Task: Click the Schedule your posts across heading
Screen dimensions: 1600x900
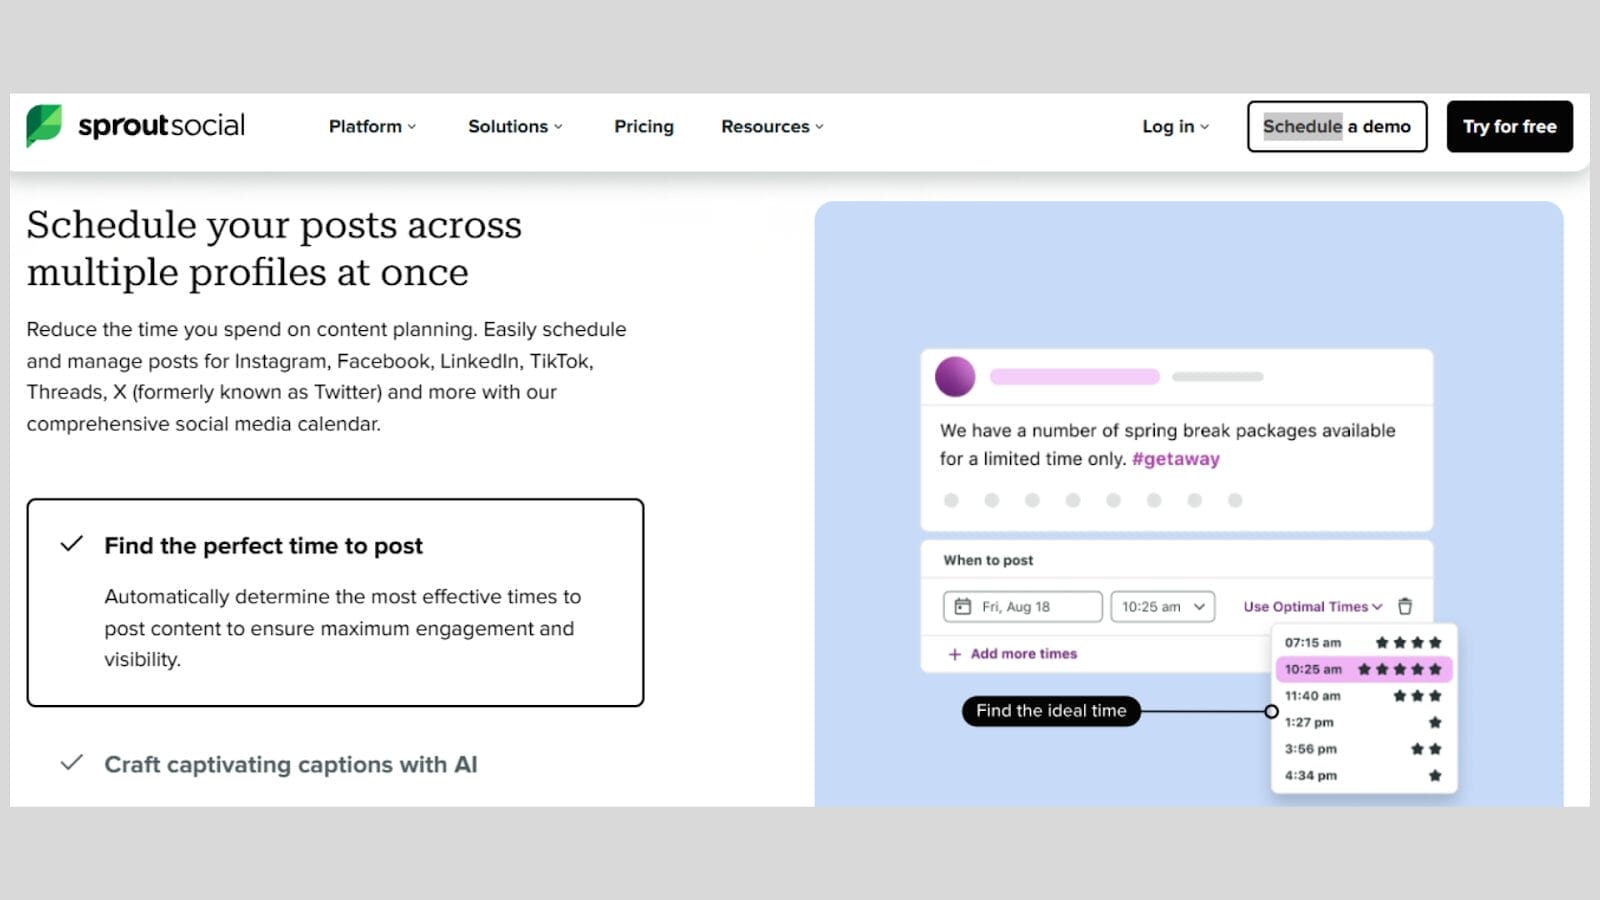Action: pyautogui.click(x=274, y=248)
